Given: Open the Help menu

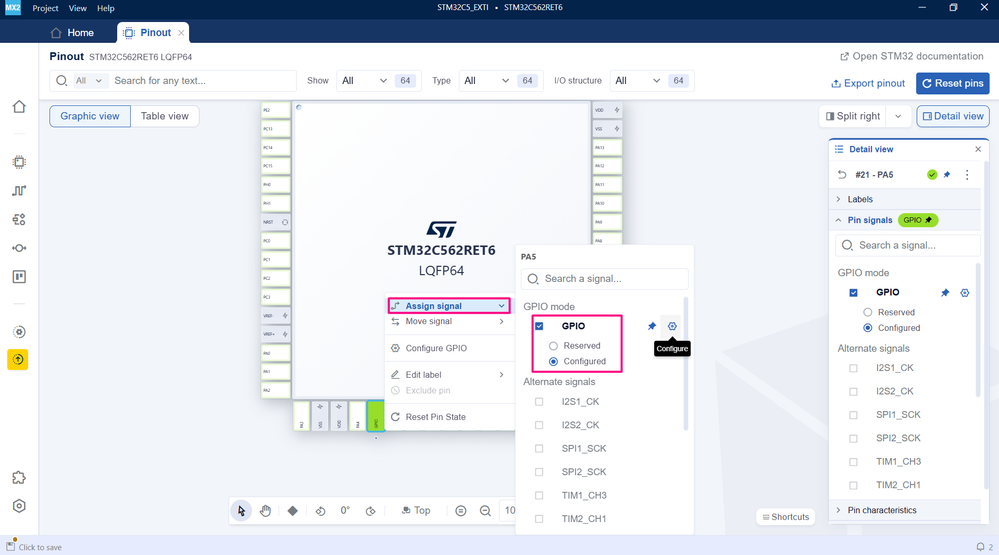Looking at the screenshot, I should [x=106, y=8].
